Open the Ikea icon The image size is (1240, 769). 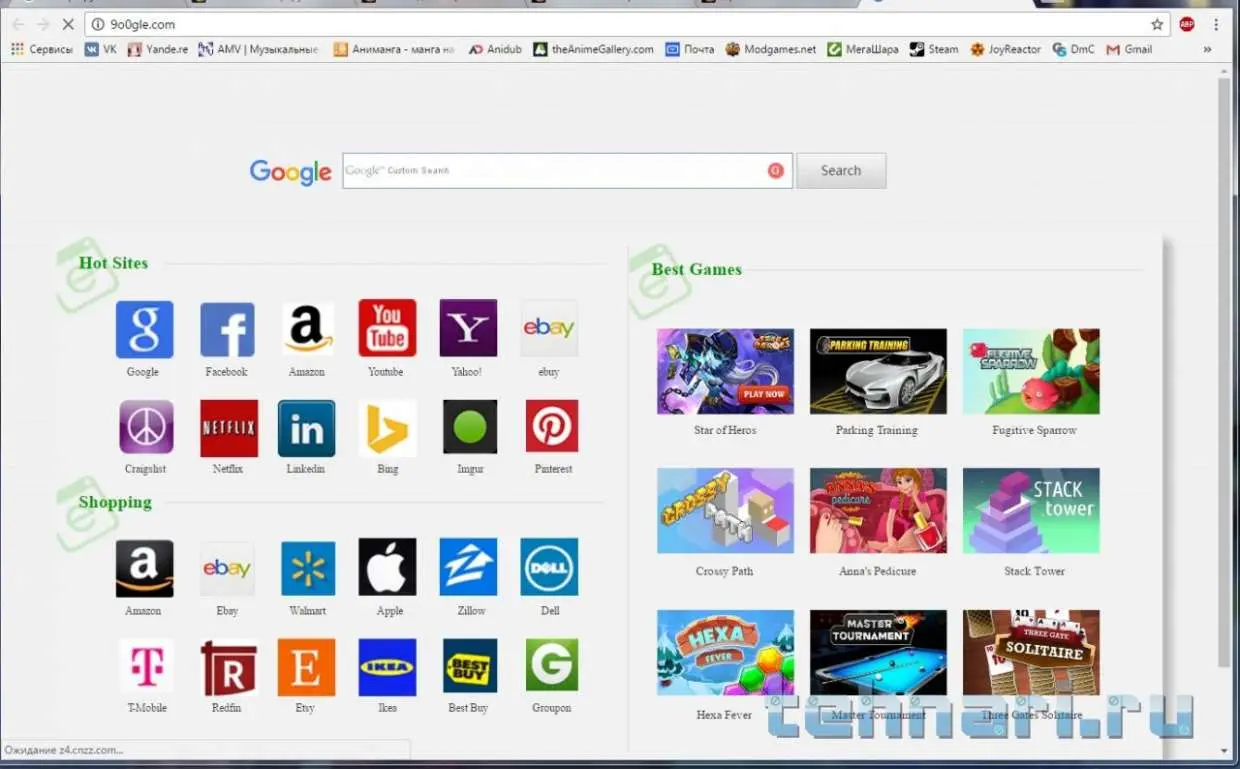[x=387, y=667]
